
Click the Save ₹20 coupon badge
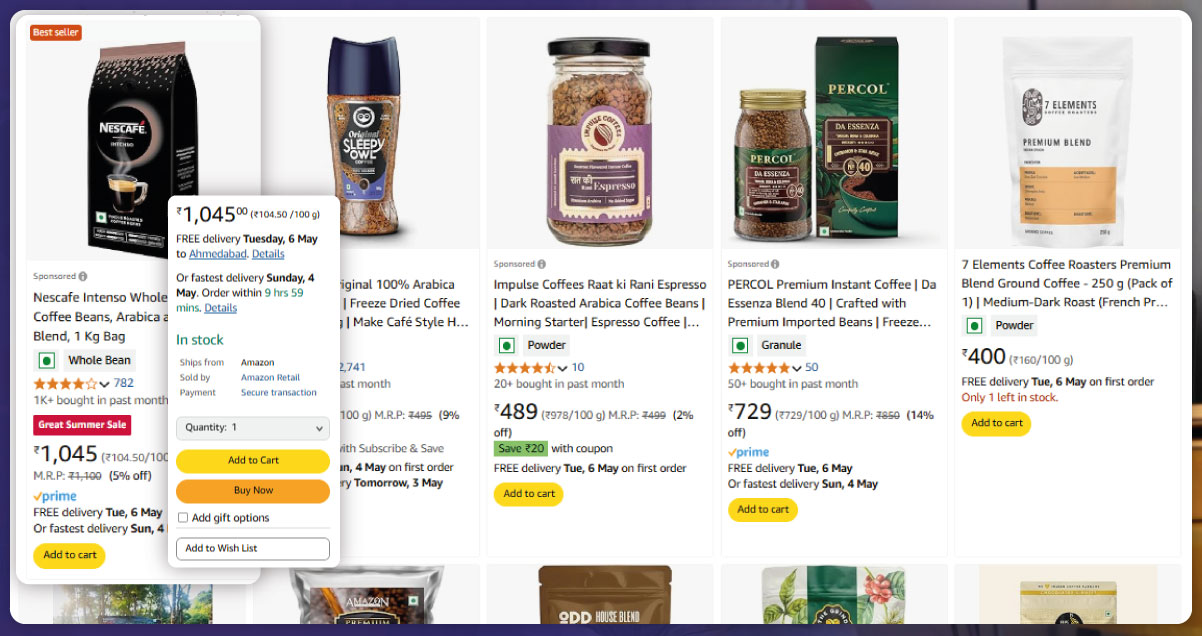pos(521,449)
